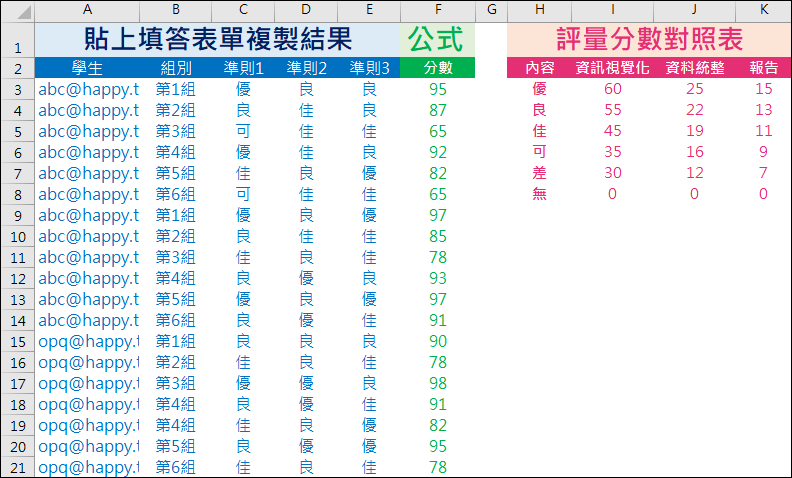Select 可 in 準則1 of row 5

tap(243, 131)
